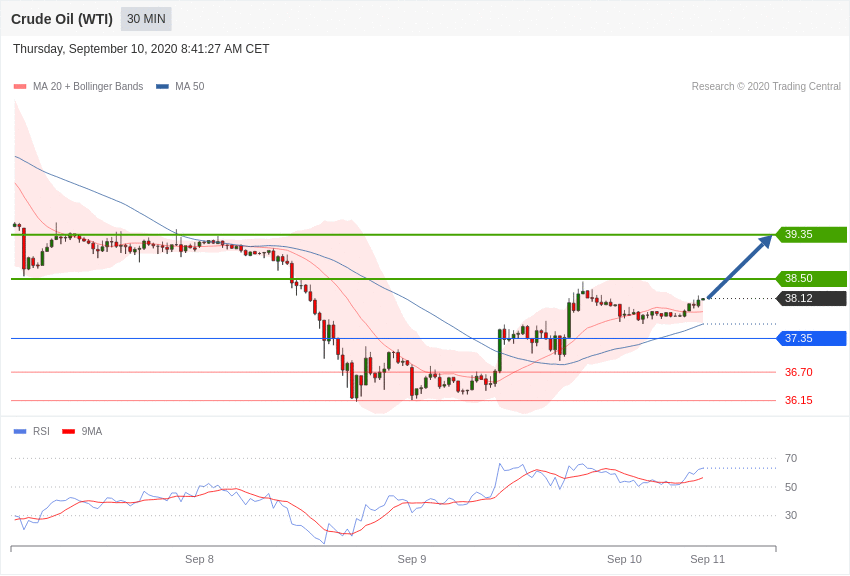The height and width of the screenshot is (576, 850).
Task: Click the 36.70 support price label
Action: [799, 372]
